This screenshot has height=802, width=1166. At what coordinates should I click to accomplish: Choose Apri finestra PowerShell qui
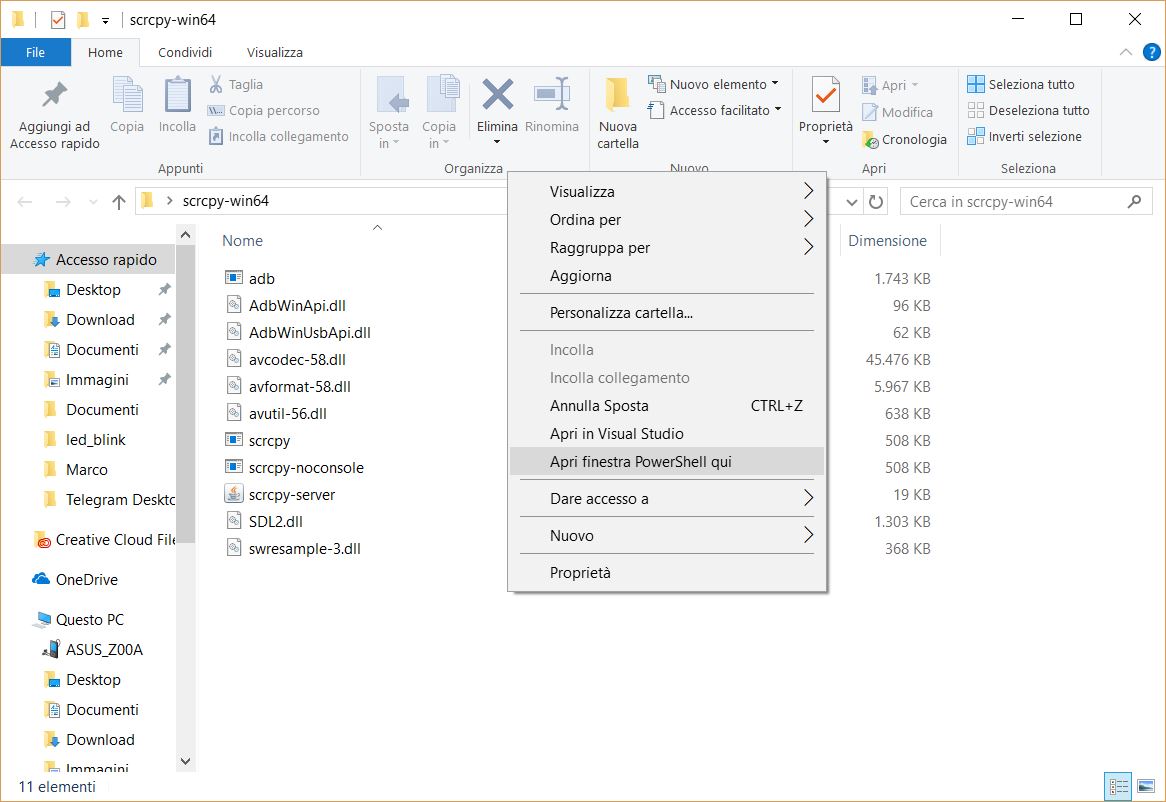(x=667, y=462)
